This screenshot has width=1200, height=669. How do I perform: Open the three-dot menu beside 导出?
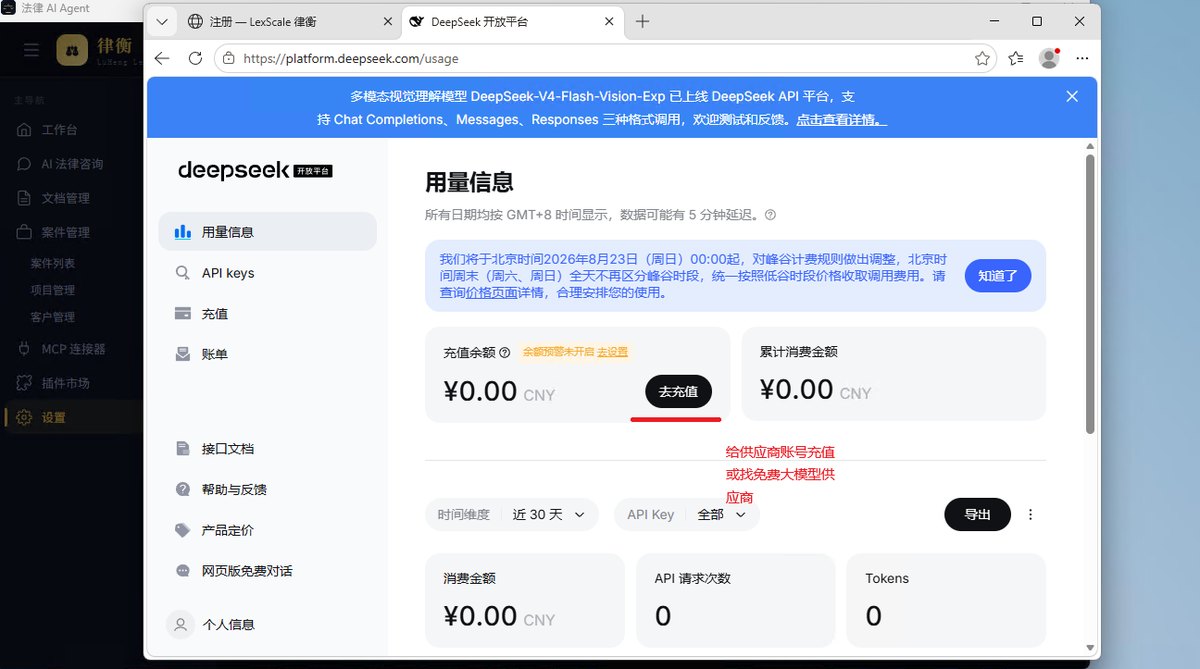click(1031, 514)
